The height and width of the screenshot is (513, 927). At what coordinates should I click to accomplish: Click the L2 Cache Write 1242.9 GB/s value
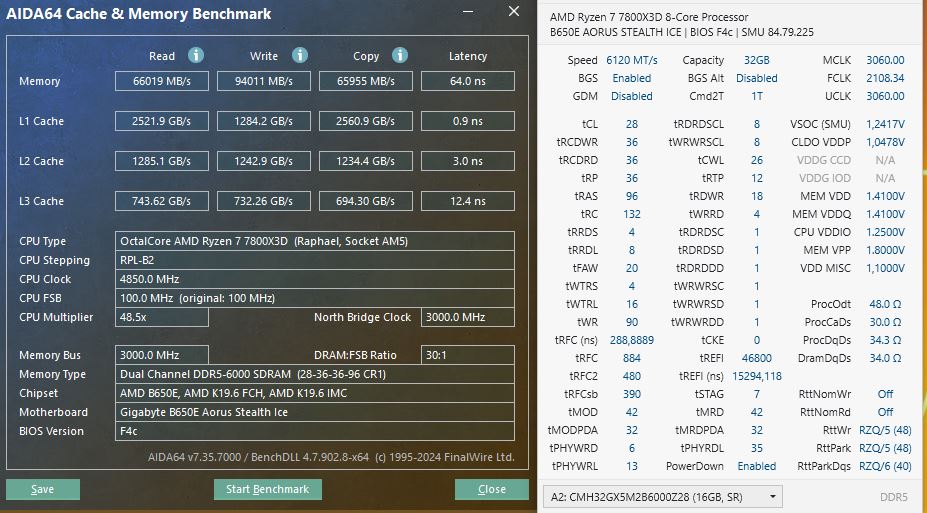tap(264, 161)
